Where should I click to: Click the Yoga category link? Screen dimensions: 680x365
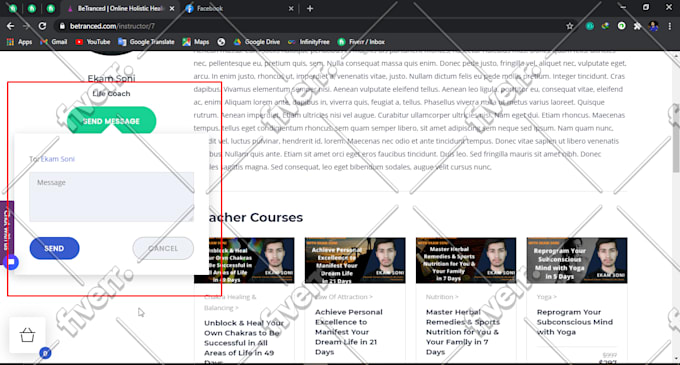[546, 297]
